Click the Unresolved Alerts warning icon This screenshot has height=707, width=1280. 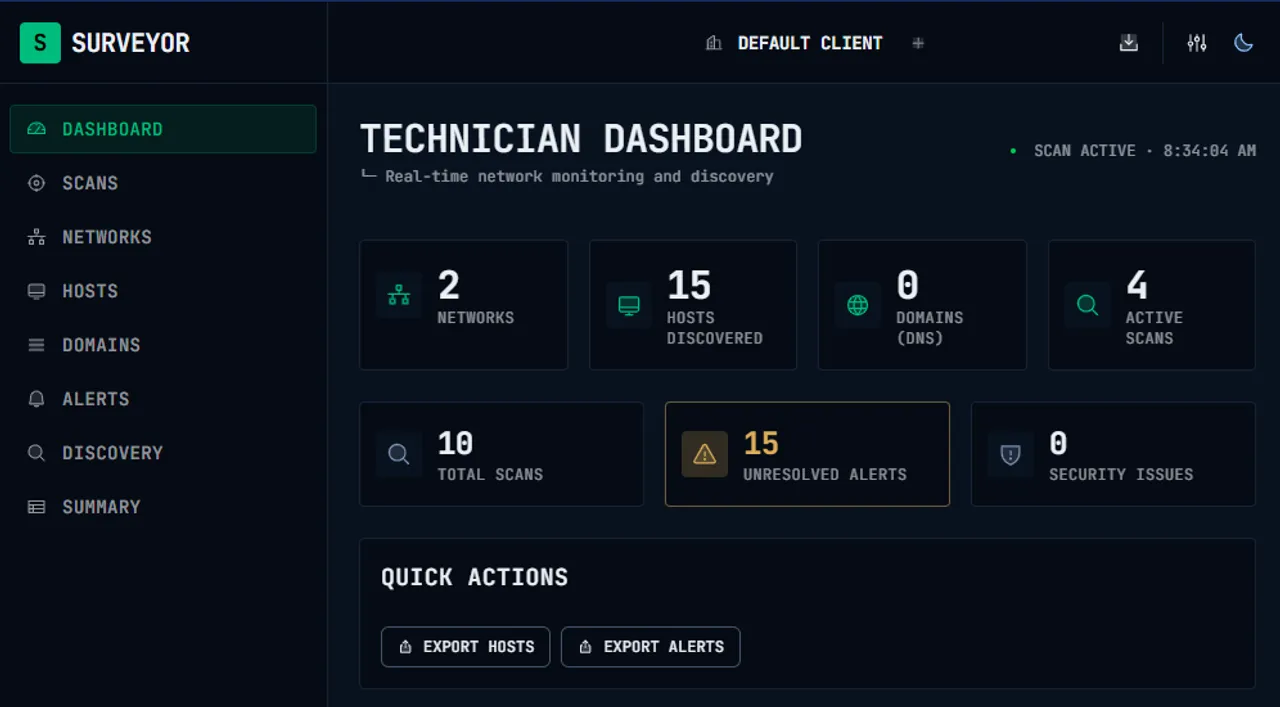[704, 455]
